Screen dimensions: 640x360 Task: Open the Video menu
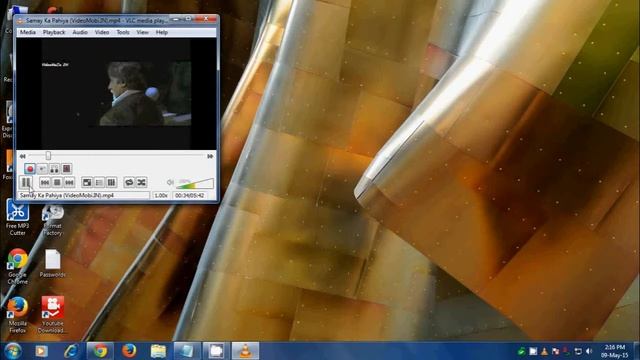pyautogui.click(x=102, y=32)
